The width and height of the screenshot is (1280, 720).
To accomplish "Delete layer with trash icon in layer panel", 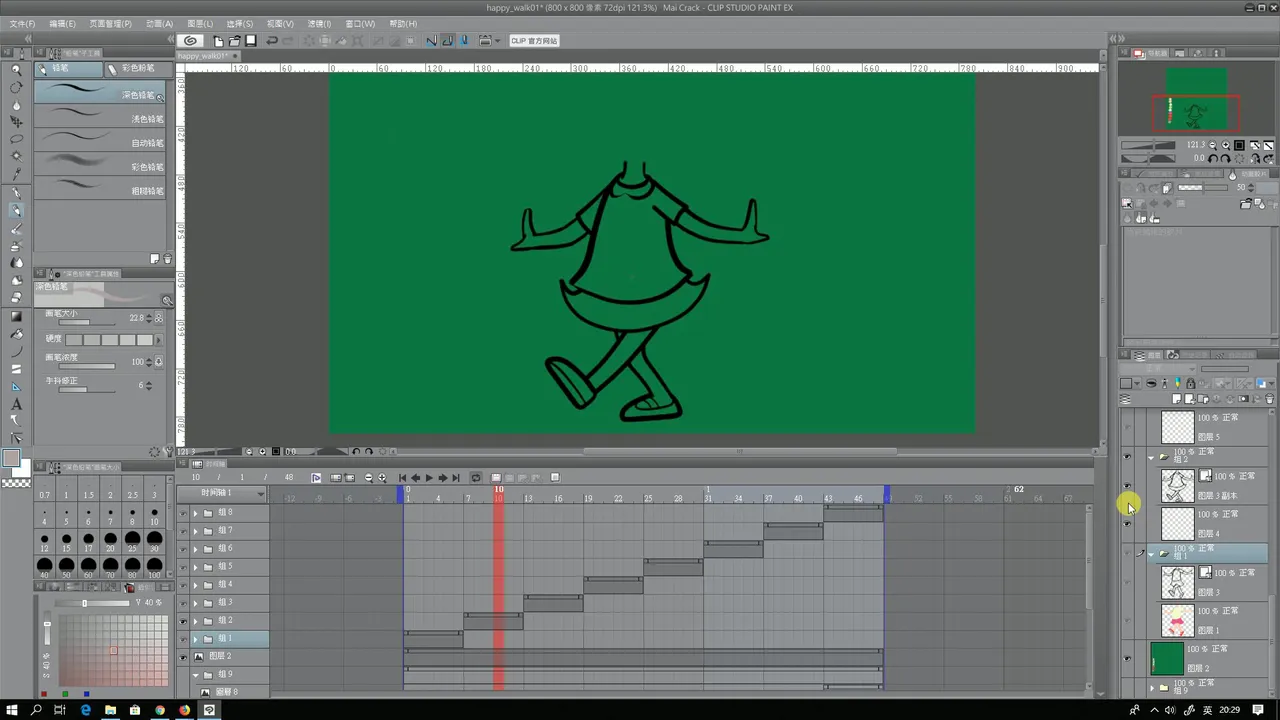I will pyautogui.click(x=1270, y=399).
